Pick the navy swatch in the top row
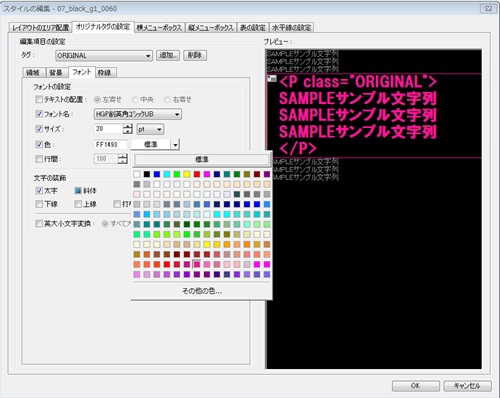 pos(217,174)
